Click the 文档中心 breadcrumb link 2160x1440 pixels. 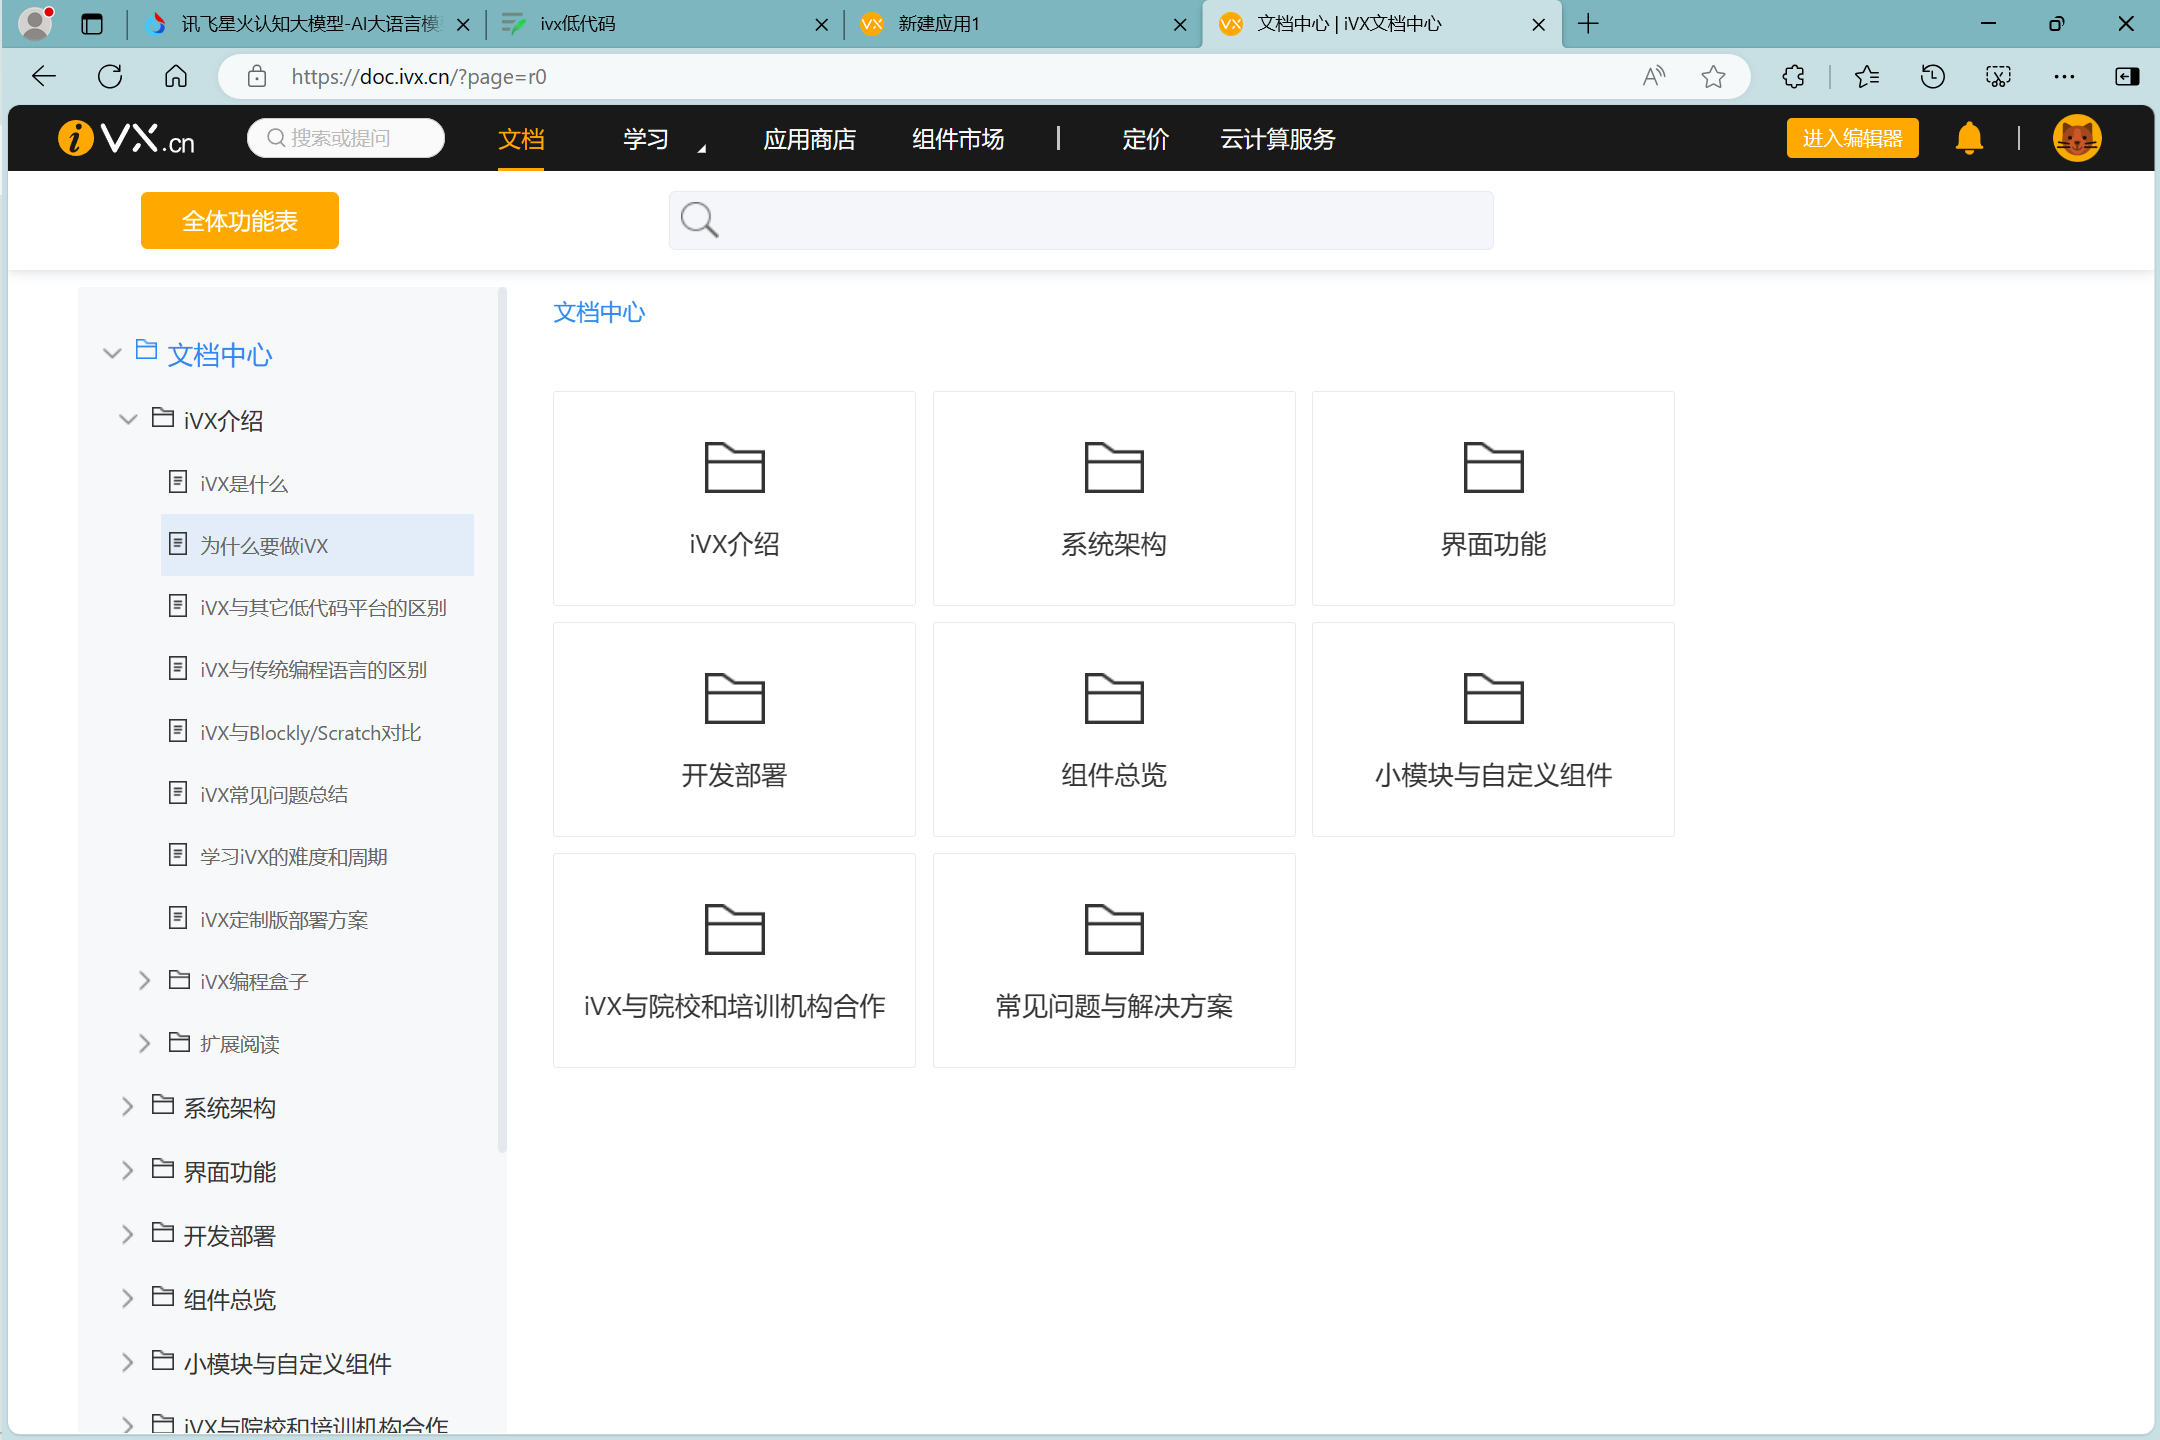(599, 312)
